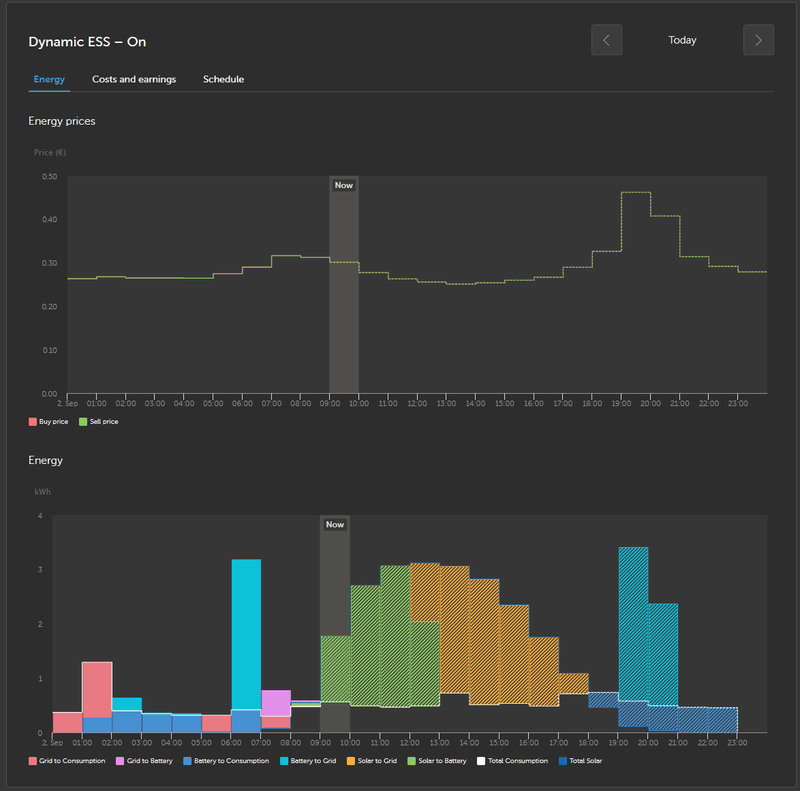Click the tall cyan Battery to Grid bar at 06:00
This screenshot has width=800, height=791.
click(246, 634)
